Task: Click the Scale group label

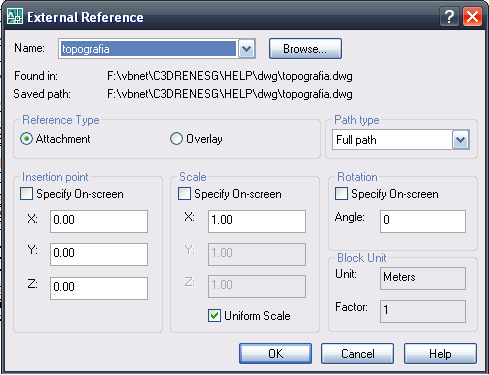Action: (193, 177)
